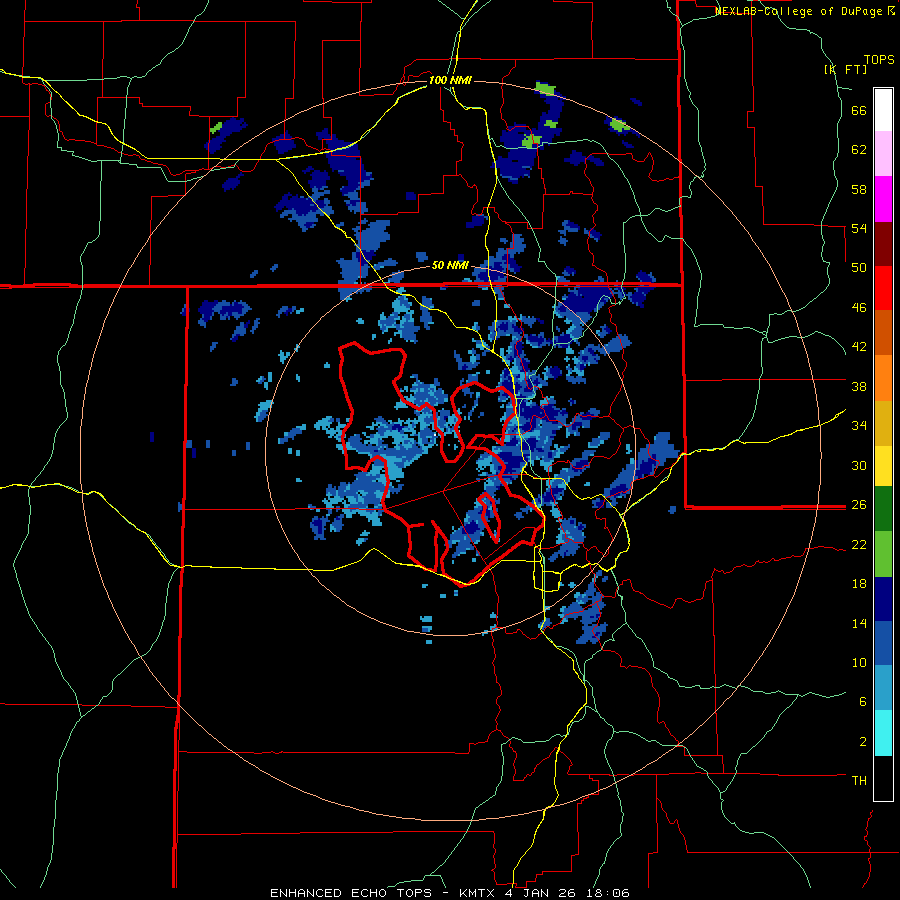Click the white swatch in the tops legend

point(883,110)
